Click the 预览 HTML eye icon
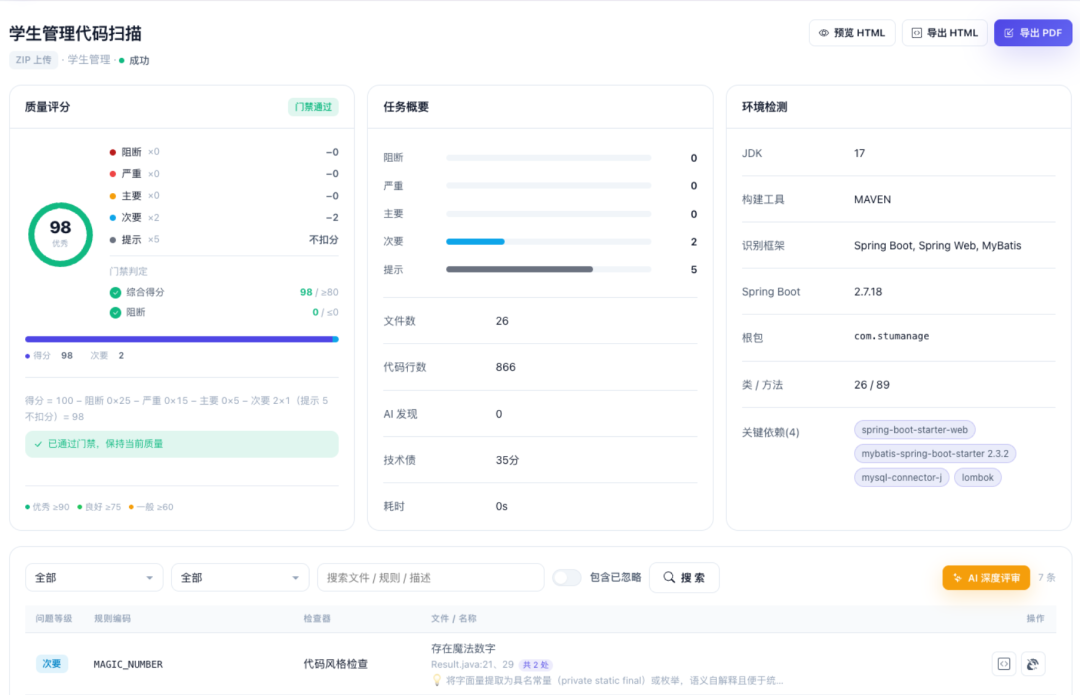This screenshot has width=1080, height=695. point(823,33)
